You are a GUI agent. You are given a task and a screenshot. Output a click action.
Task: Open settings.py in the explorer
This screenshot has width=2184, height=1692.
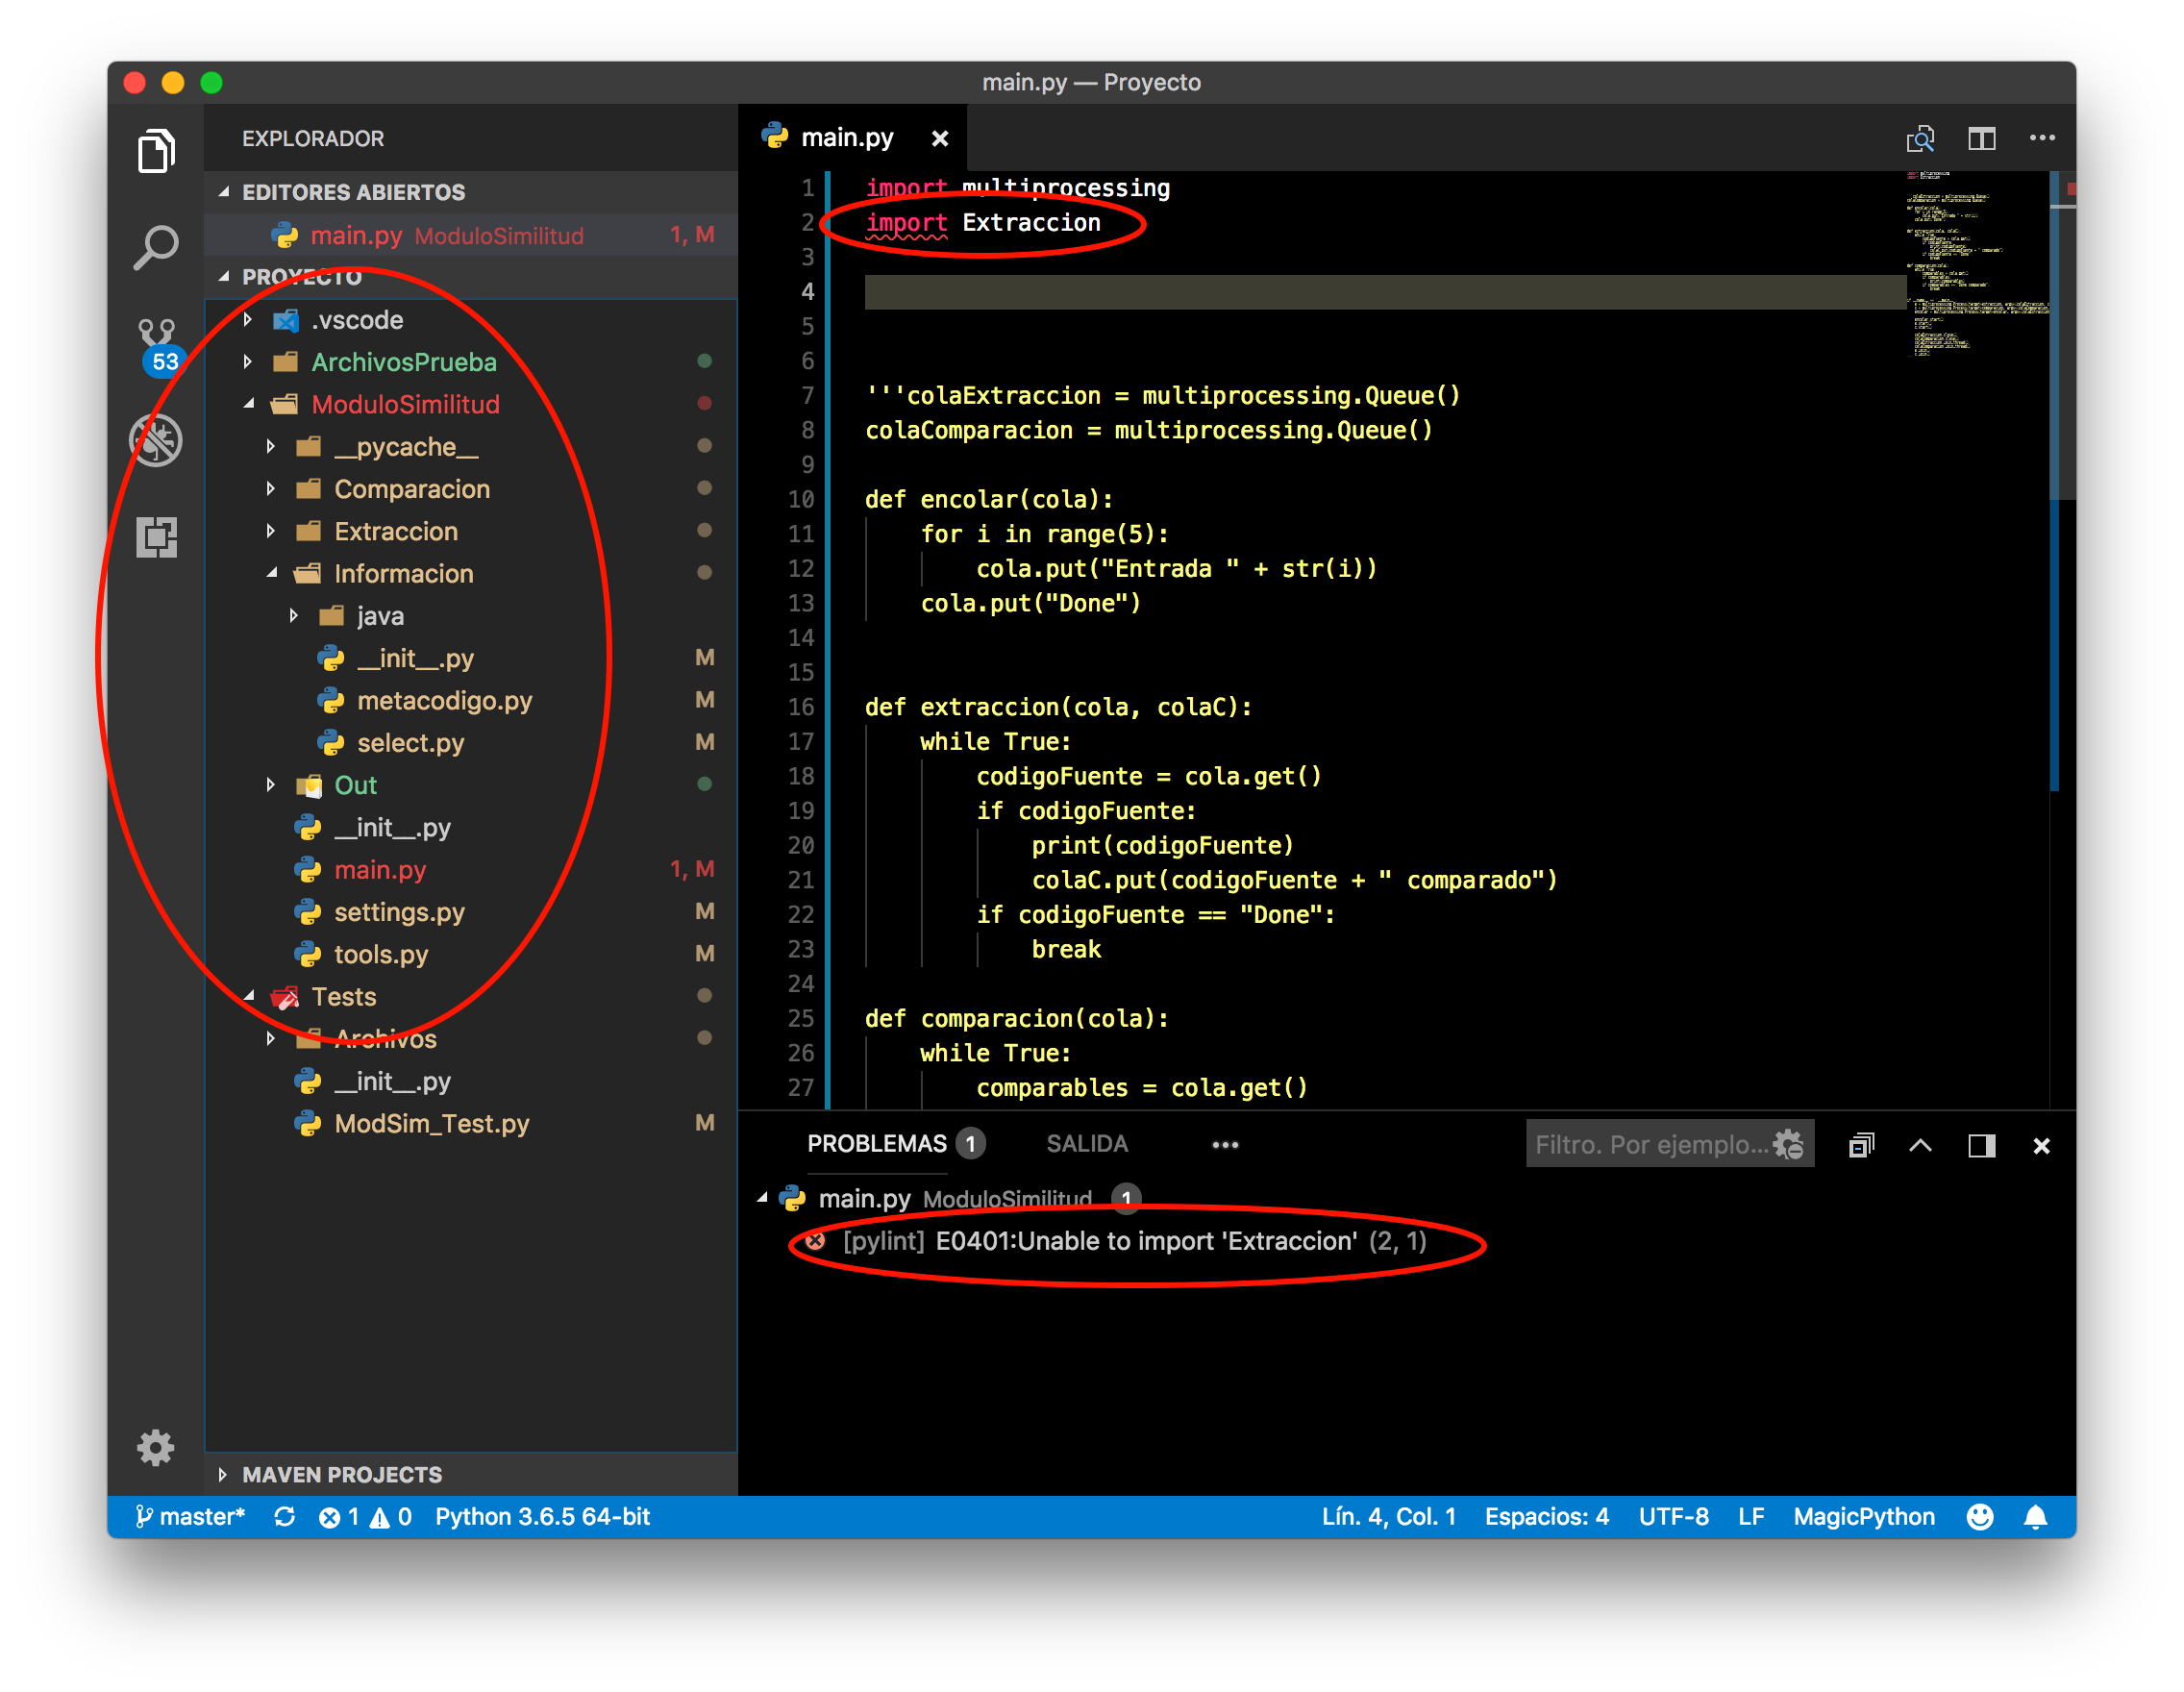pyautogui.click(x=399, y=912)
